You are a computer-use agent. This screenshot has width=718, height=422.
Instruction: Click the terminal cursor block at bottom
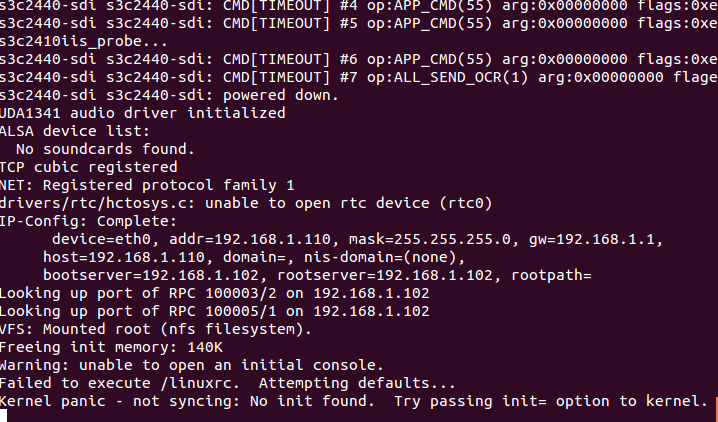(4, 417)
